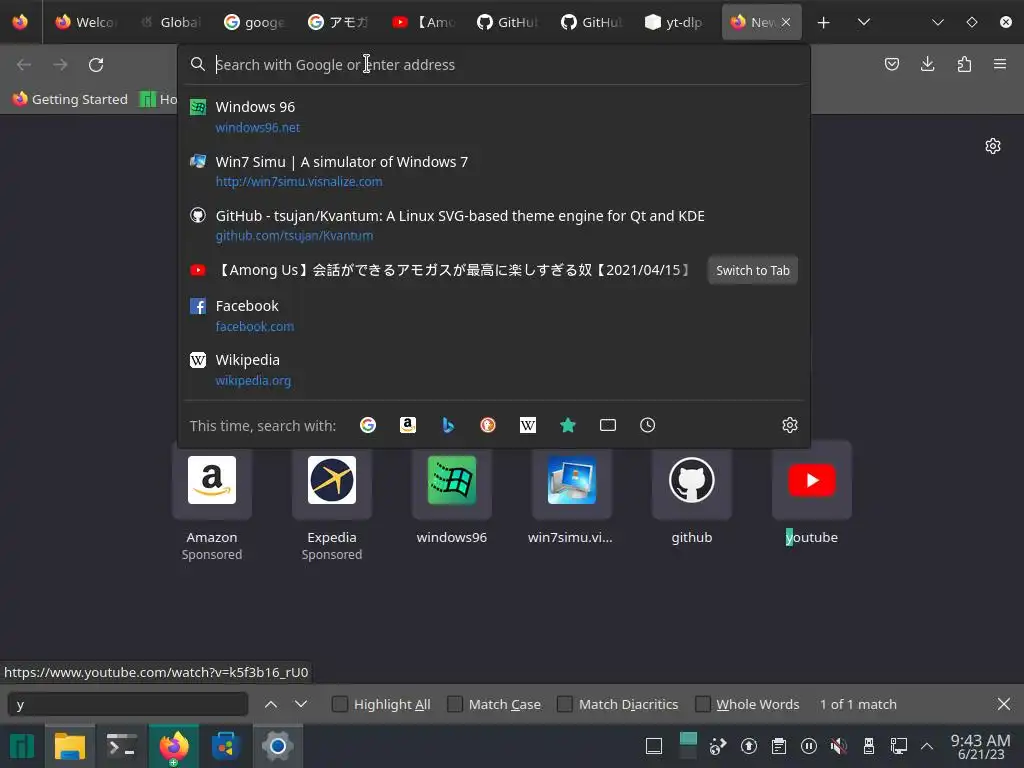This screenshot has height=768, width=1024.
Task: Enable Whole Words checkbox
Action: click(x=703, y=704)
